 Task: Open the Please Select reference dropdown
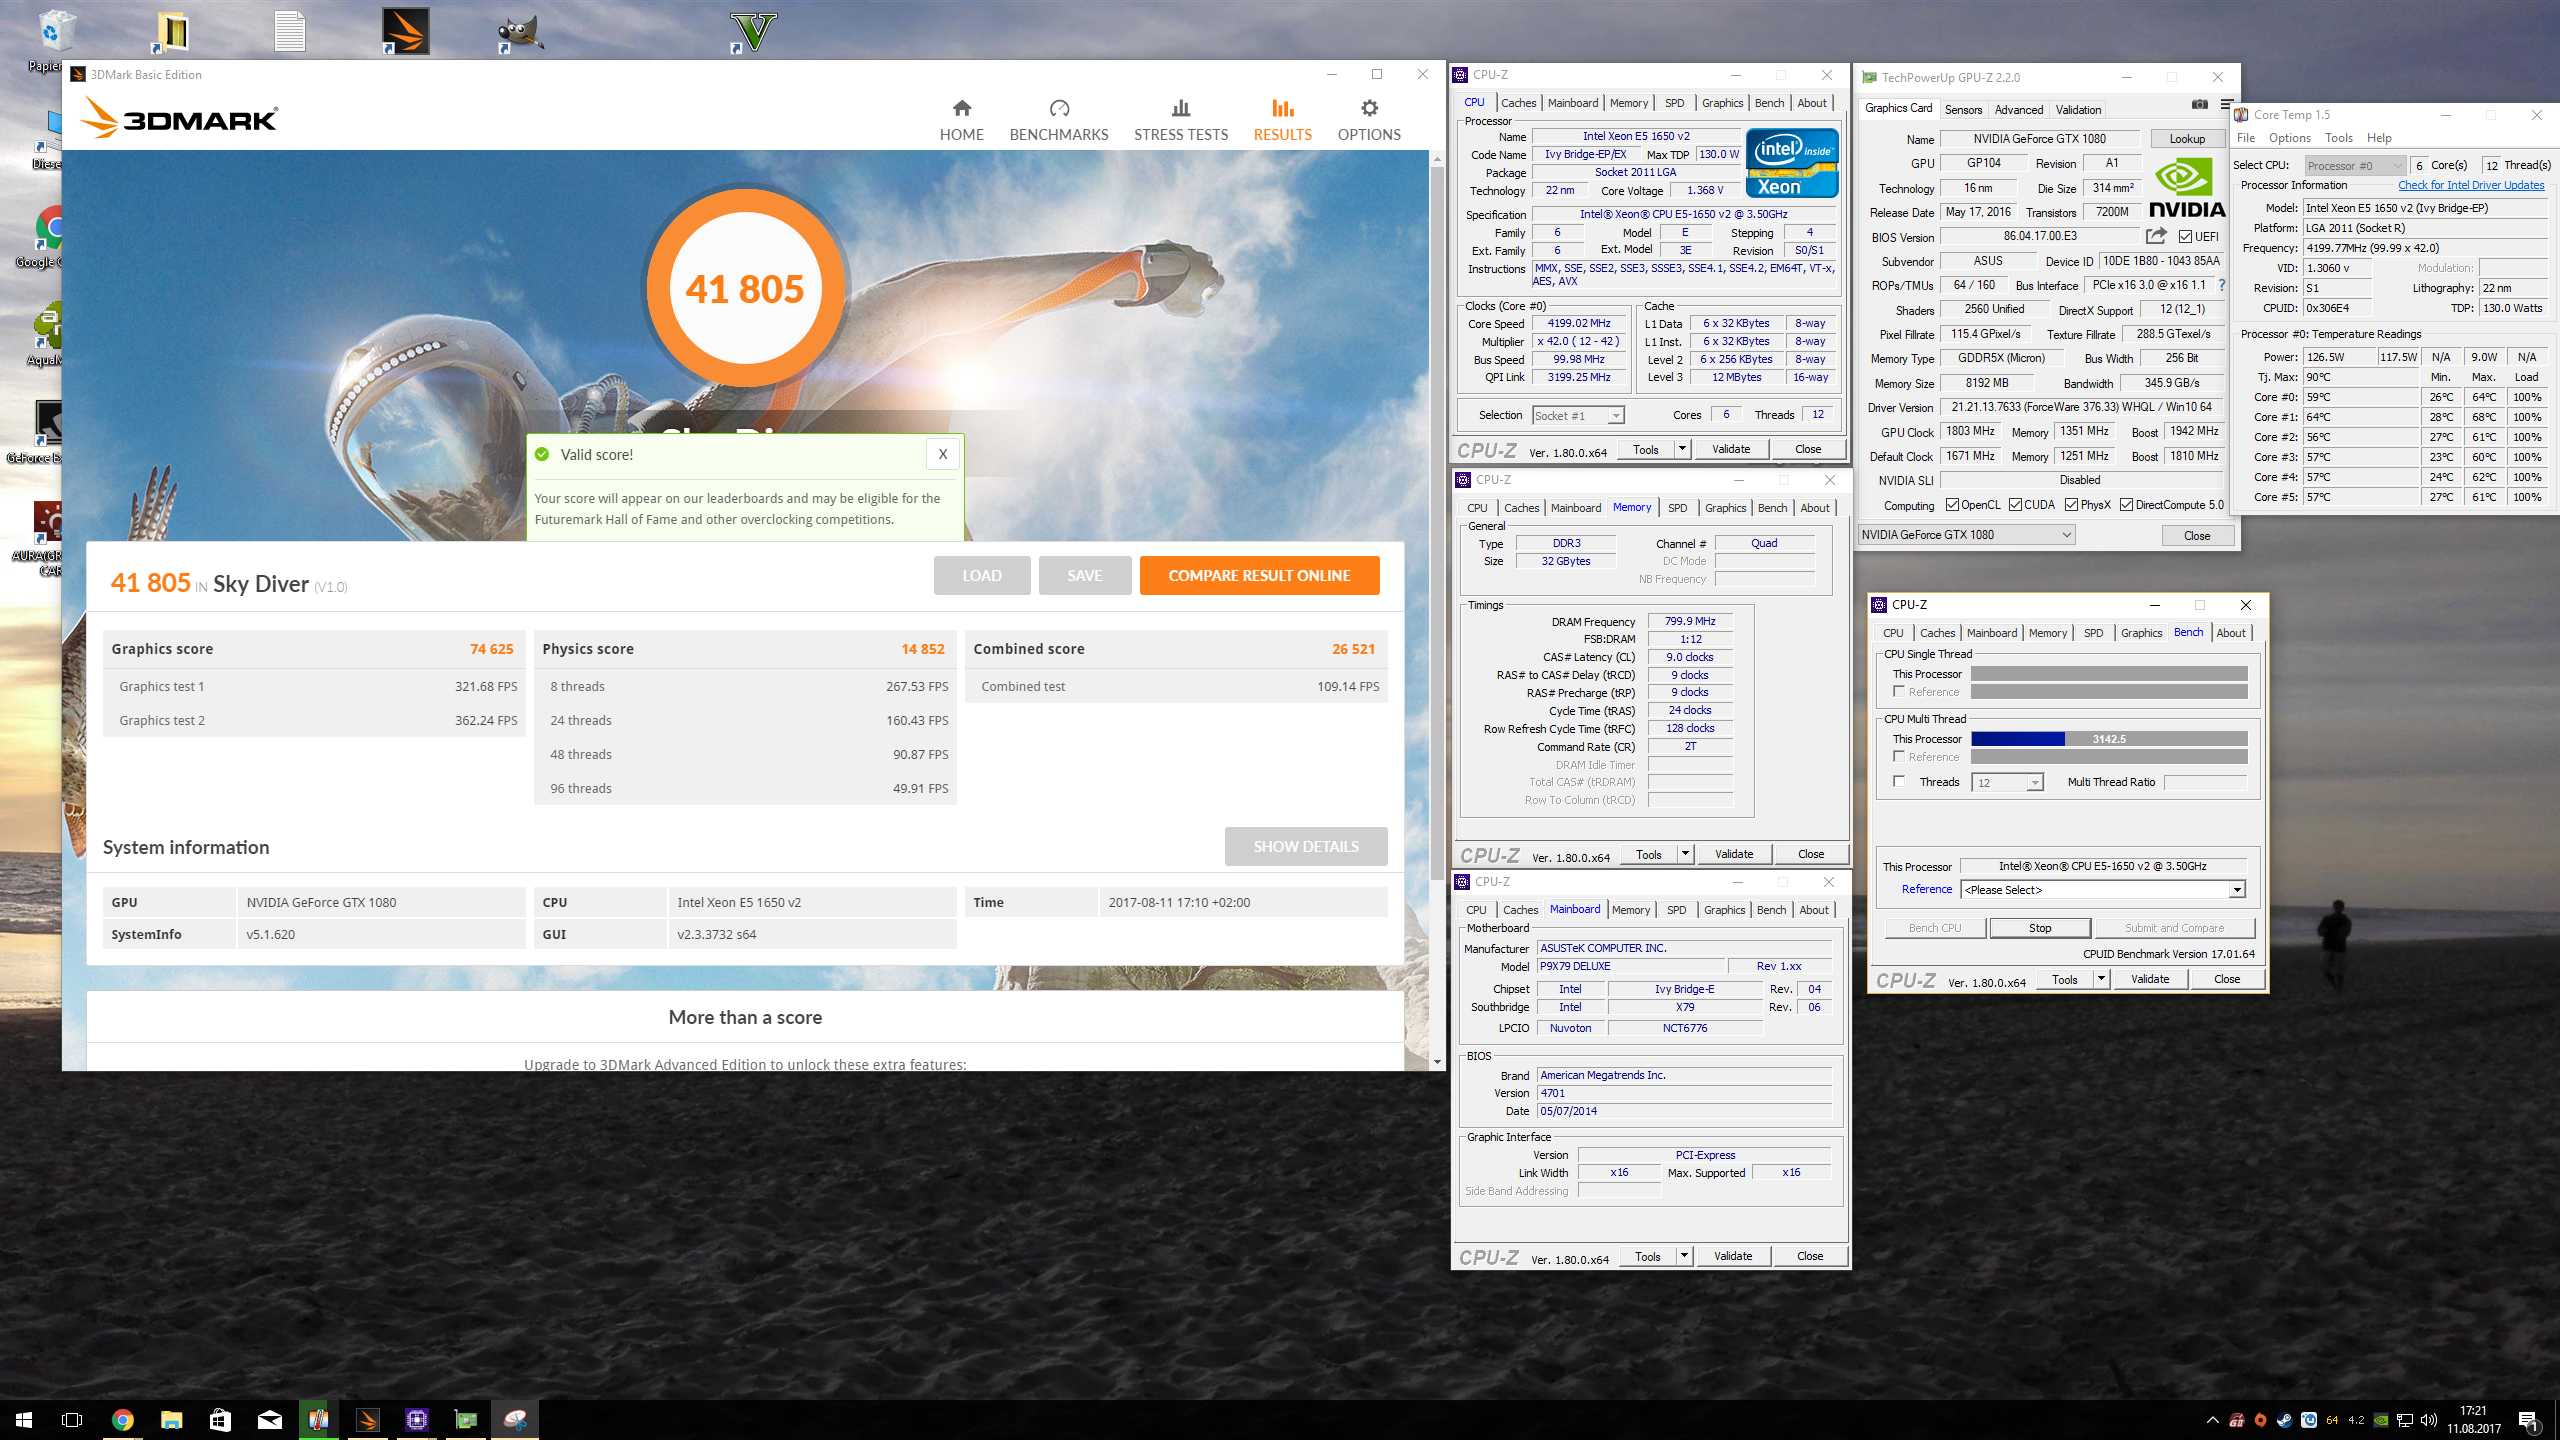tap(2104, 890)
